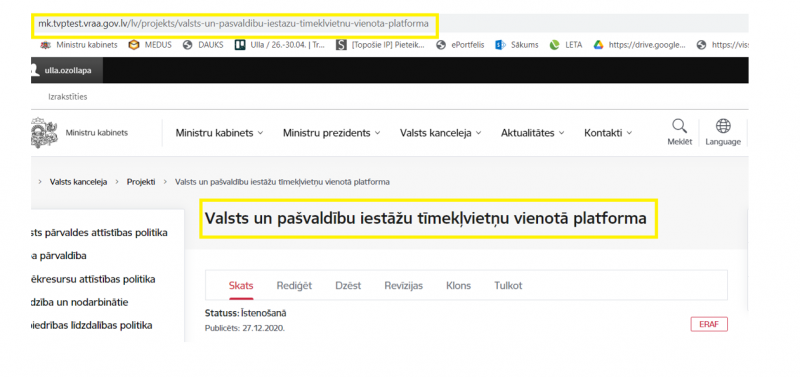The height and width of the screenshot is (377, 800).
Task: Click the Sākums SharePoint favicon
Action: tap(500, 45)
